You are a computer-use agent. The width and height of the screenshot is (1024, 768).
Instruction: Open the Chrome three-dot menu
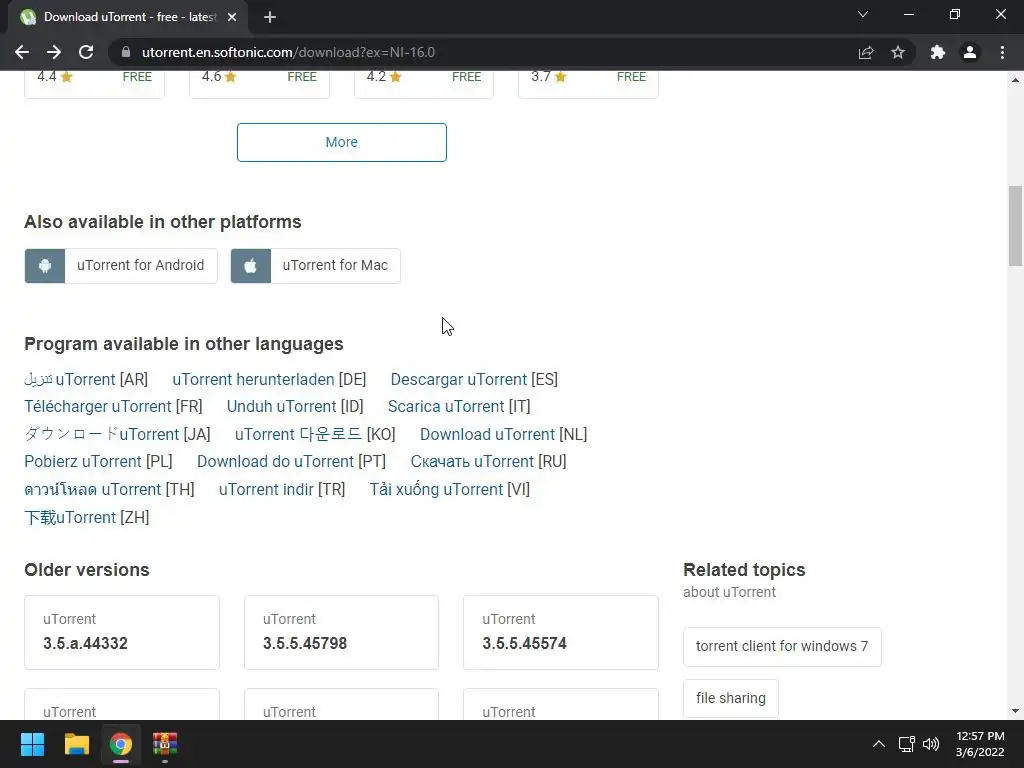tap(1002, 52)
